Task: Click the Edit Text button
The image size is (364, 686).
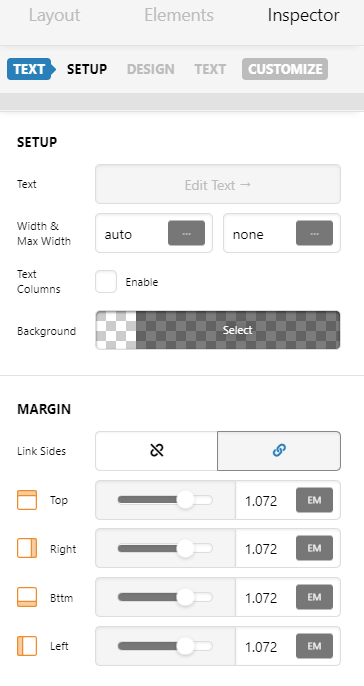Action: [x=218, y=184]
